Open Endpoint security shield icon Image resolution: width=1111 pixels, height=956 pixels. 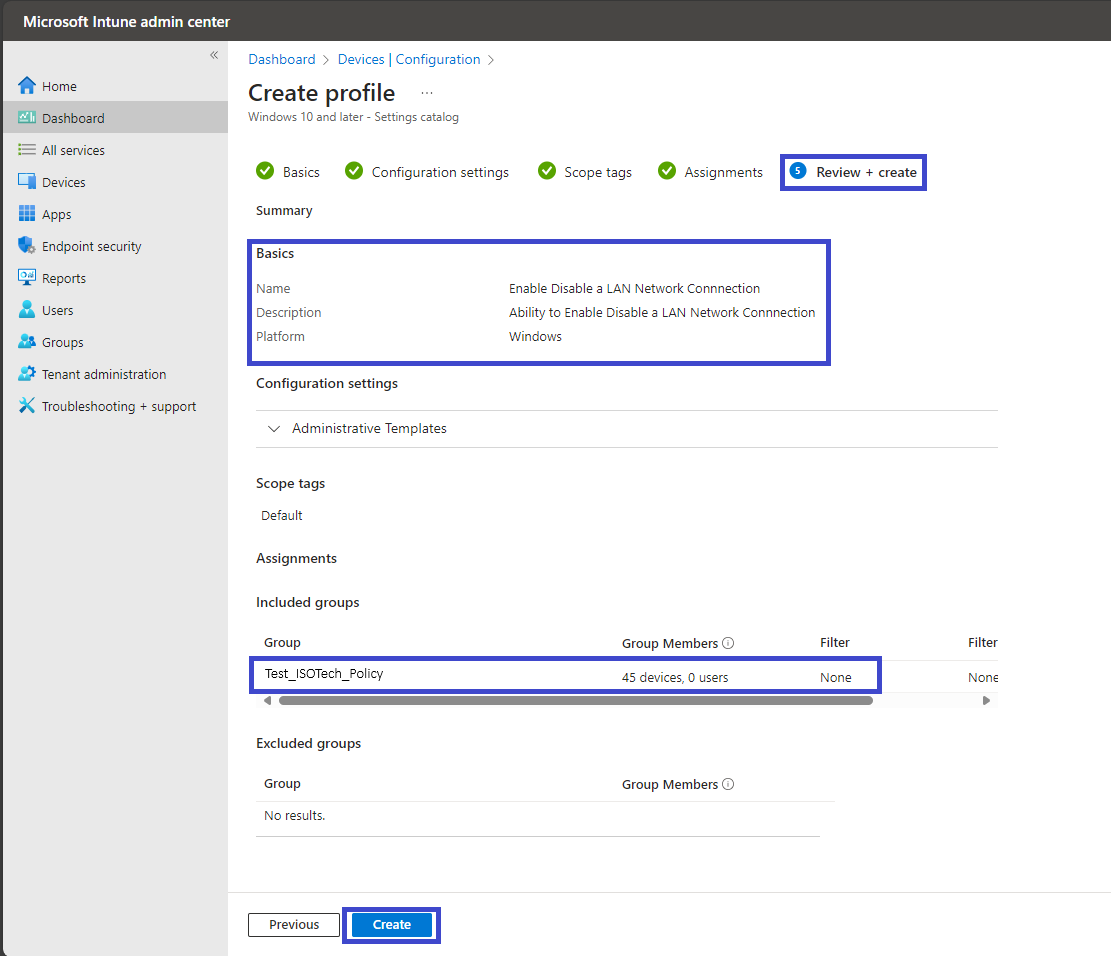[x=27, y=245]
